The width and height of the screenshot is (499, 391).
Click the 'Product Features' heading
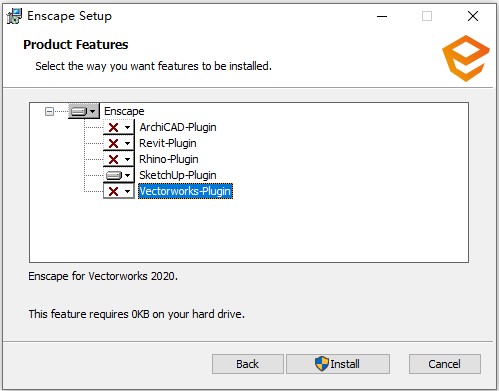76,44
